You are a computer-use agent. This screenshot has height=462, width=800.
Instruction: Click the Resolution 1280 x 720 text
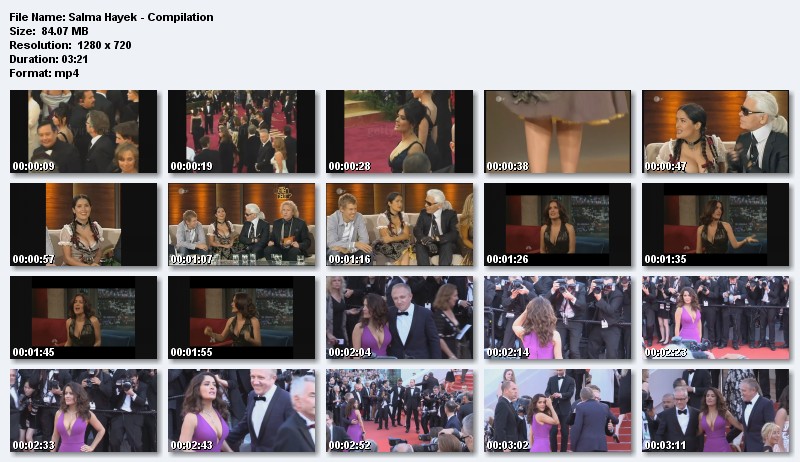[x=70, y=45]
